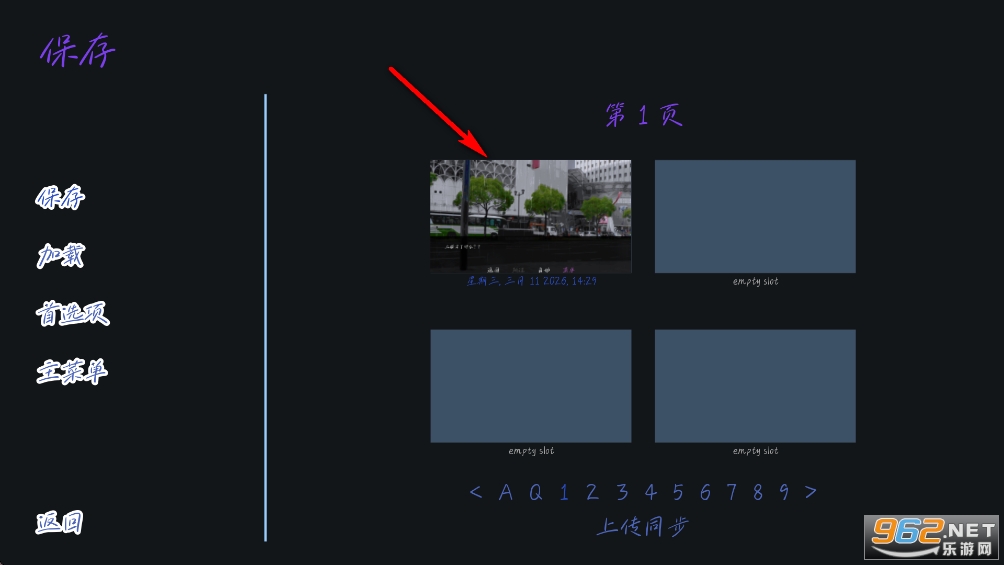Go to previous page with < arrow
This screenshot has width=1004, height=565.
(x=476, y=492)
